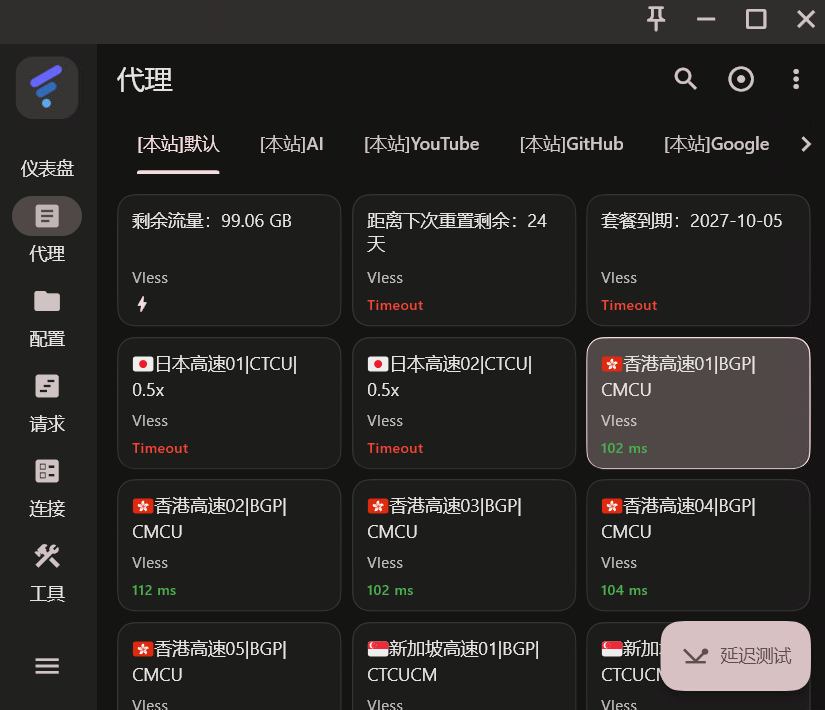Switch to the [本站]AI tab
825x710 pixels.
click(291, 144)
